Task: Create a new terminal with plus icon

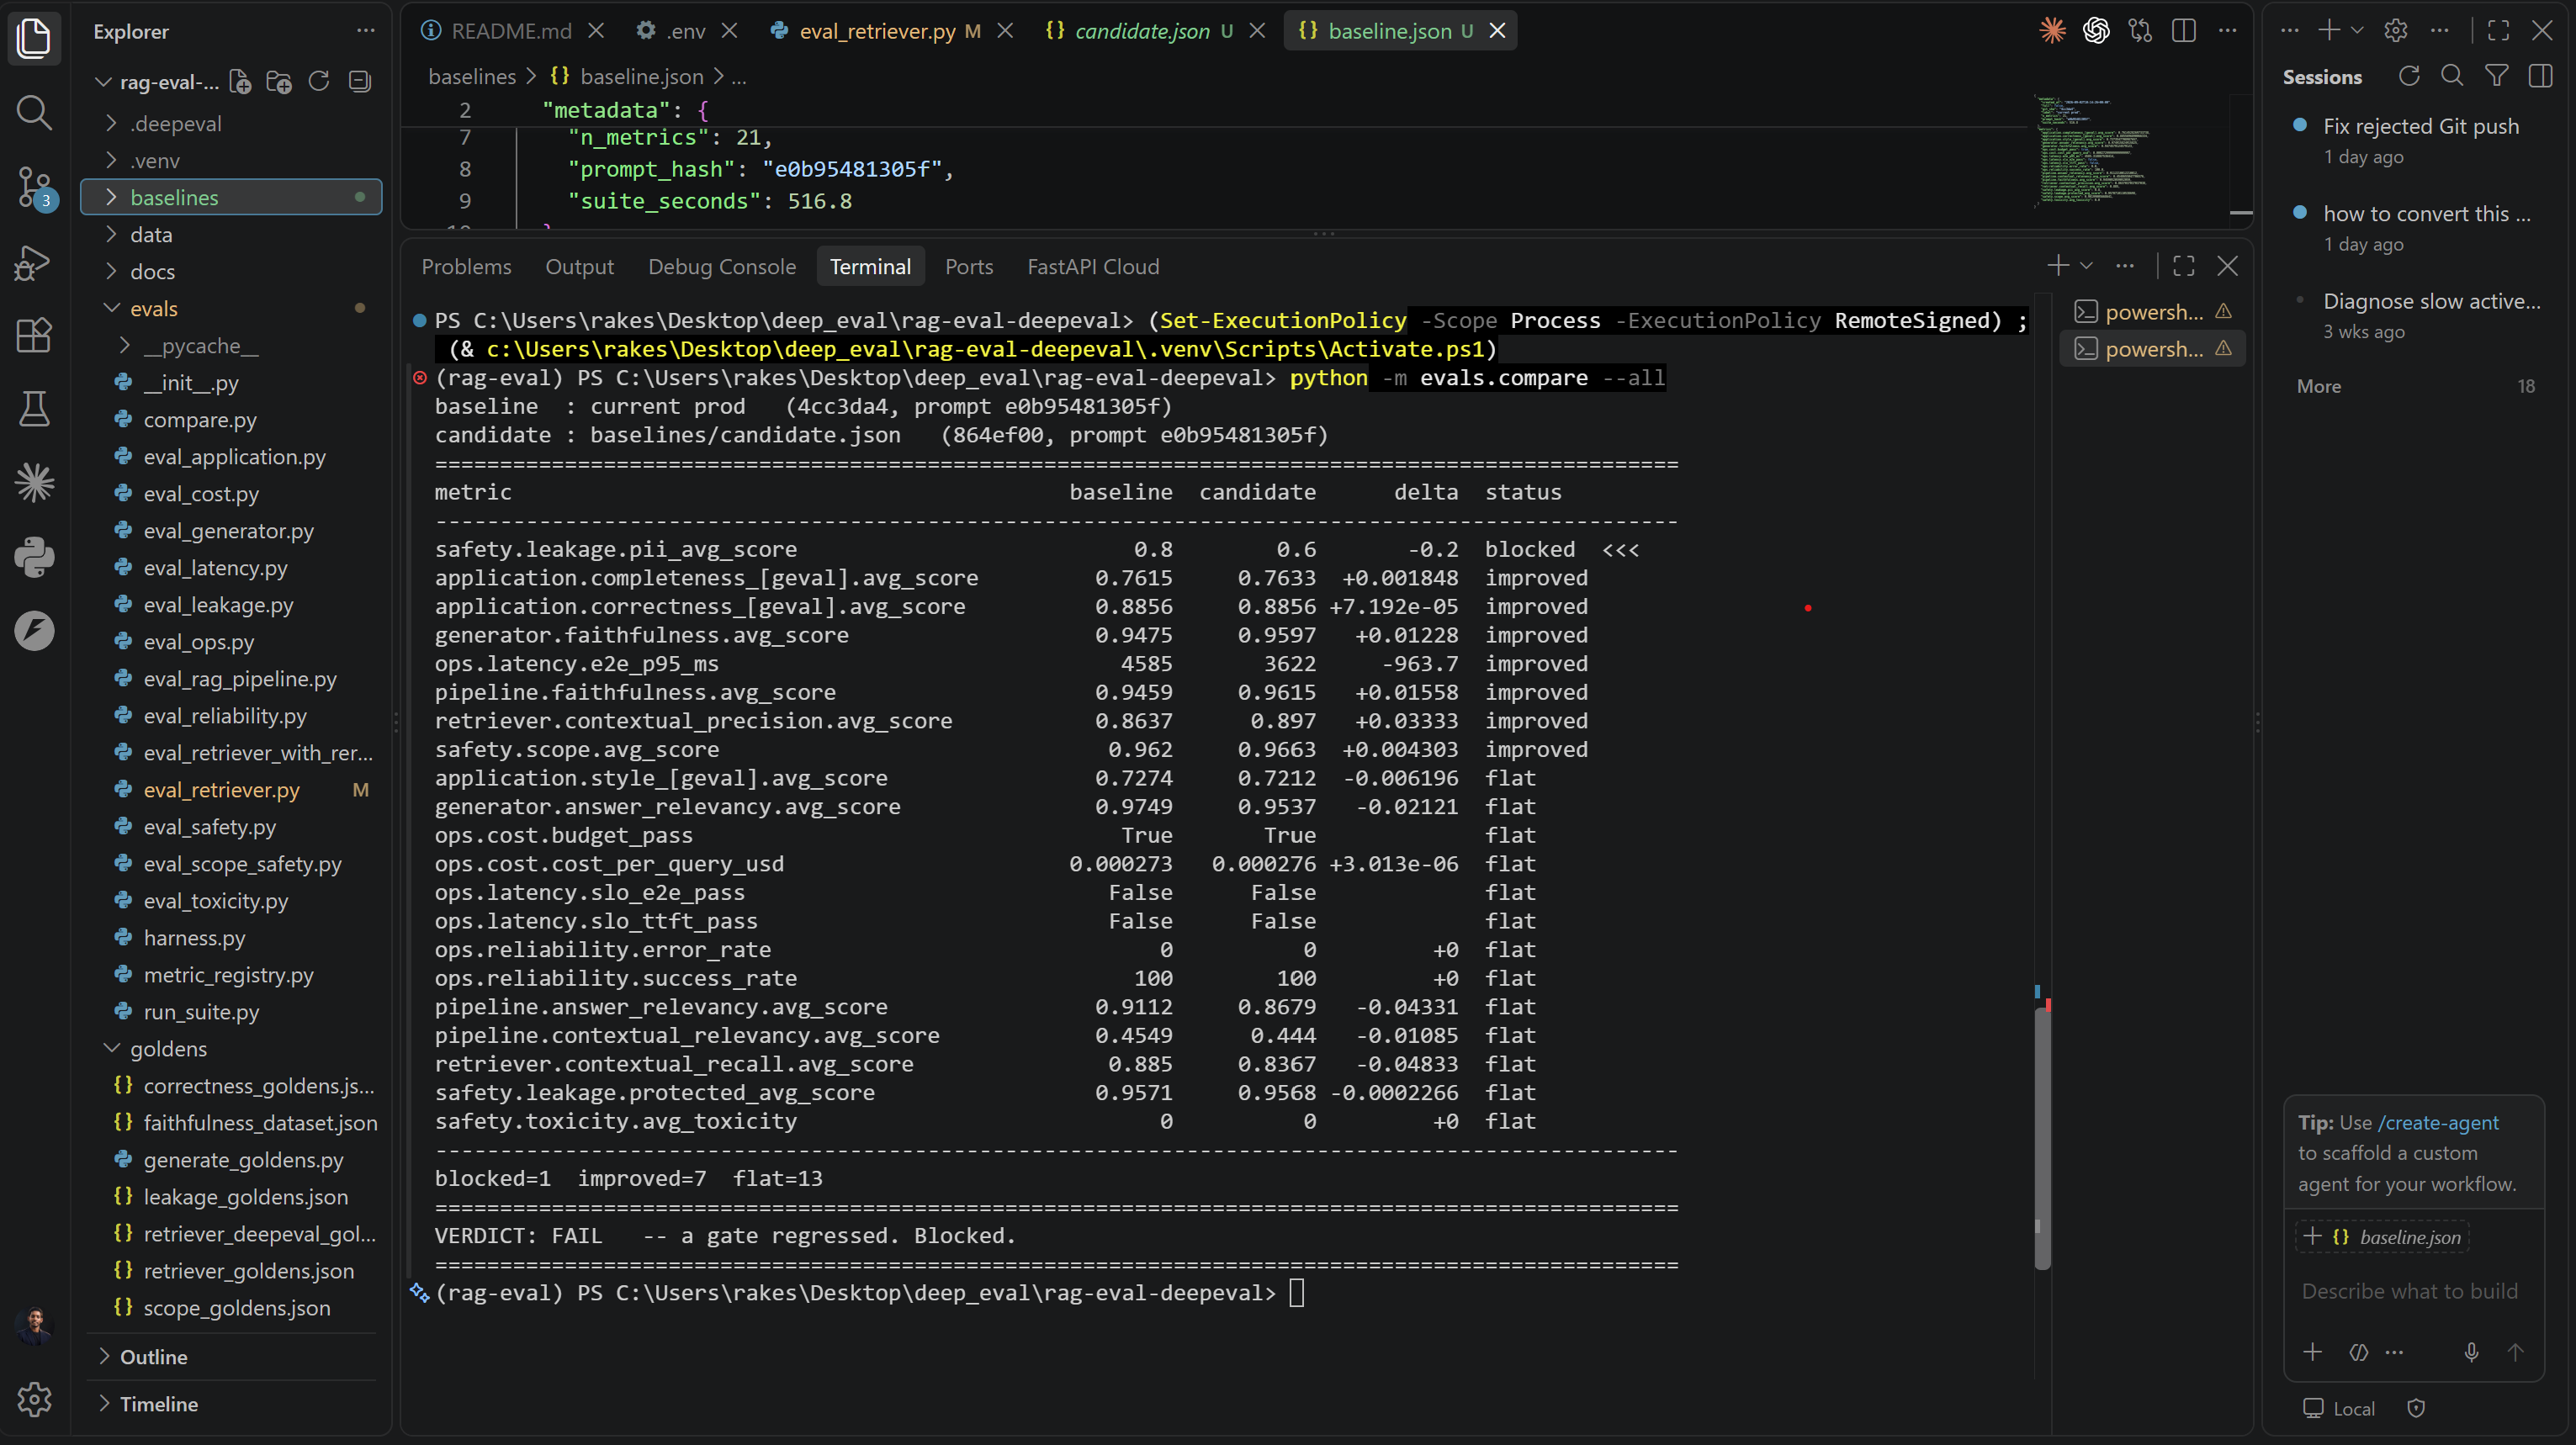Action: [x=2057, y=266]
